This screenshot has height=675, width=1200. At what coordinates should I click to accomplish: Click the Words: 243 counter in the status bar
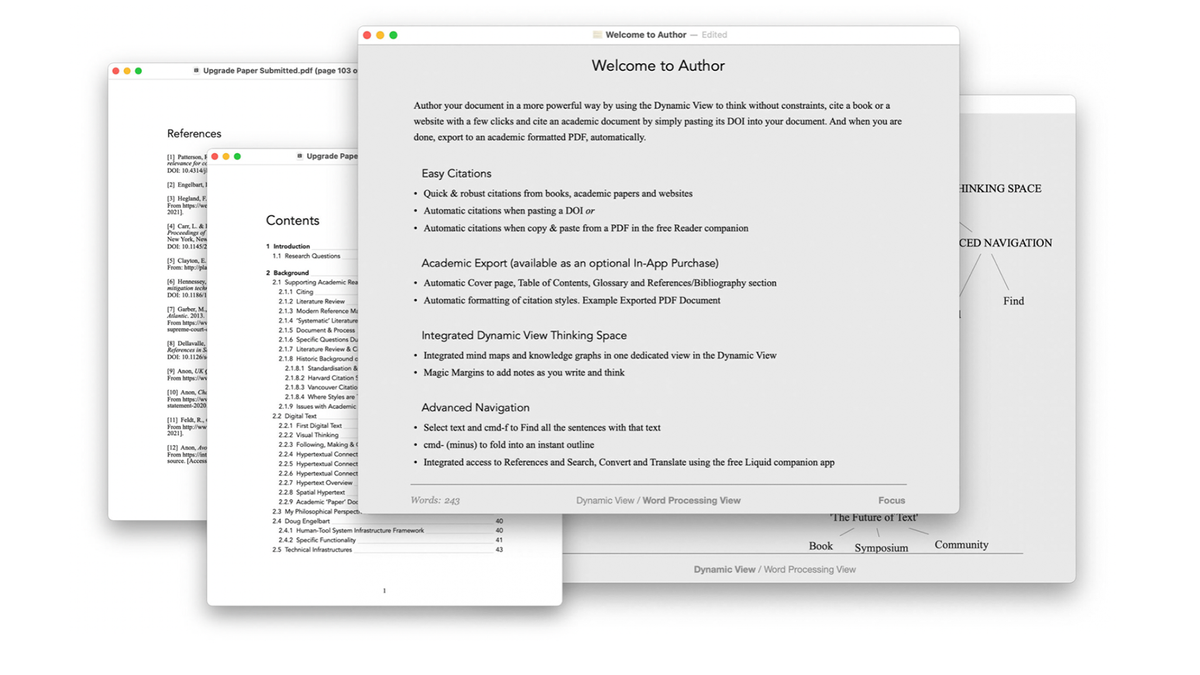pyautogui.click(x=434, y=499)
